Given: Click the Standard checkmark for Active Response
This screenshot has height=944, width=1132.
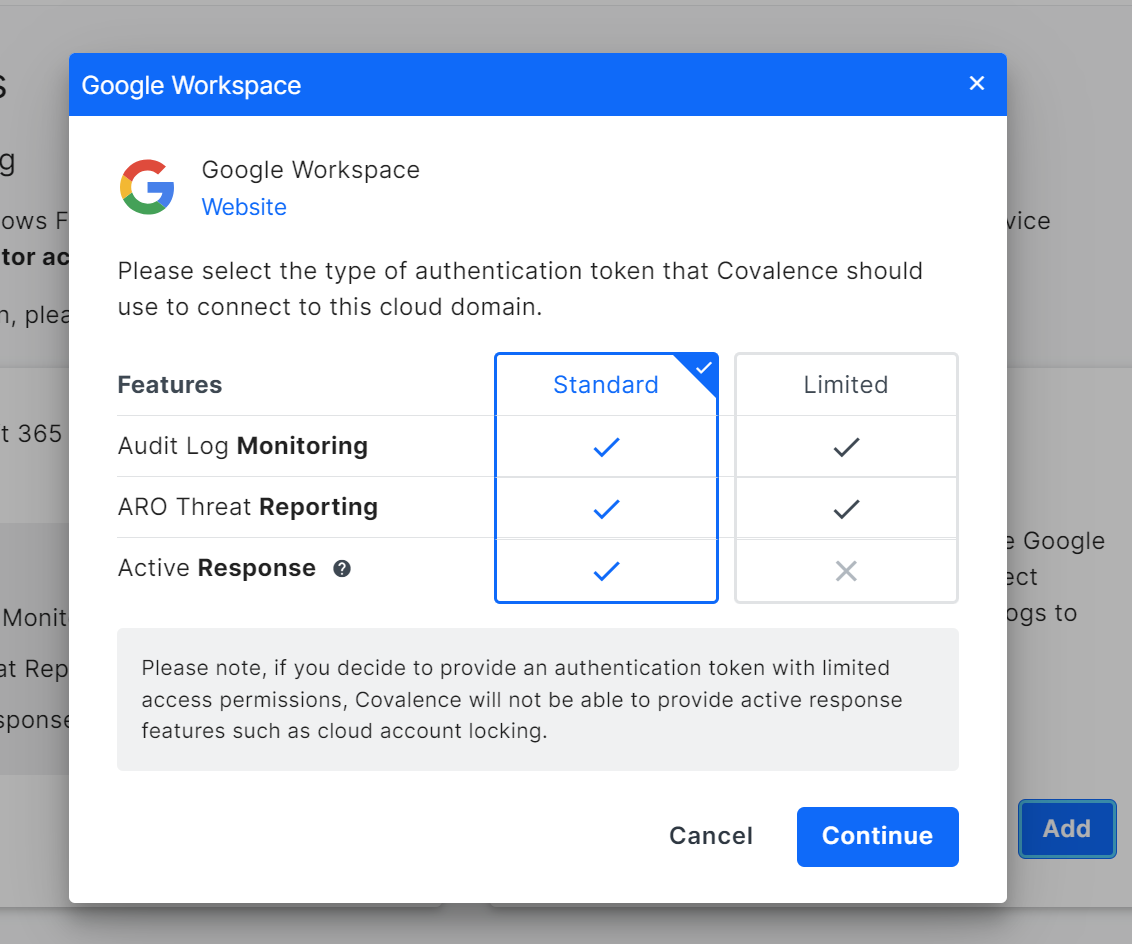Looking at the screenshot, I should click(x=606, y=571).
